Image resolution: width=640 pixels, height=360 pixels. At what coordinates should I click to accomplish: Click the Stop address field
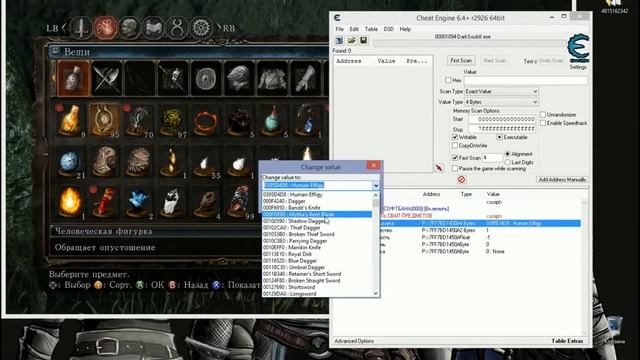pos(502,129)
